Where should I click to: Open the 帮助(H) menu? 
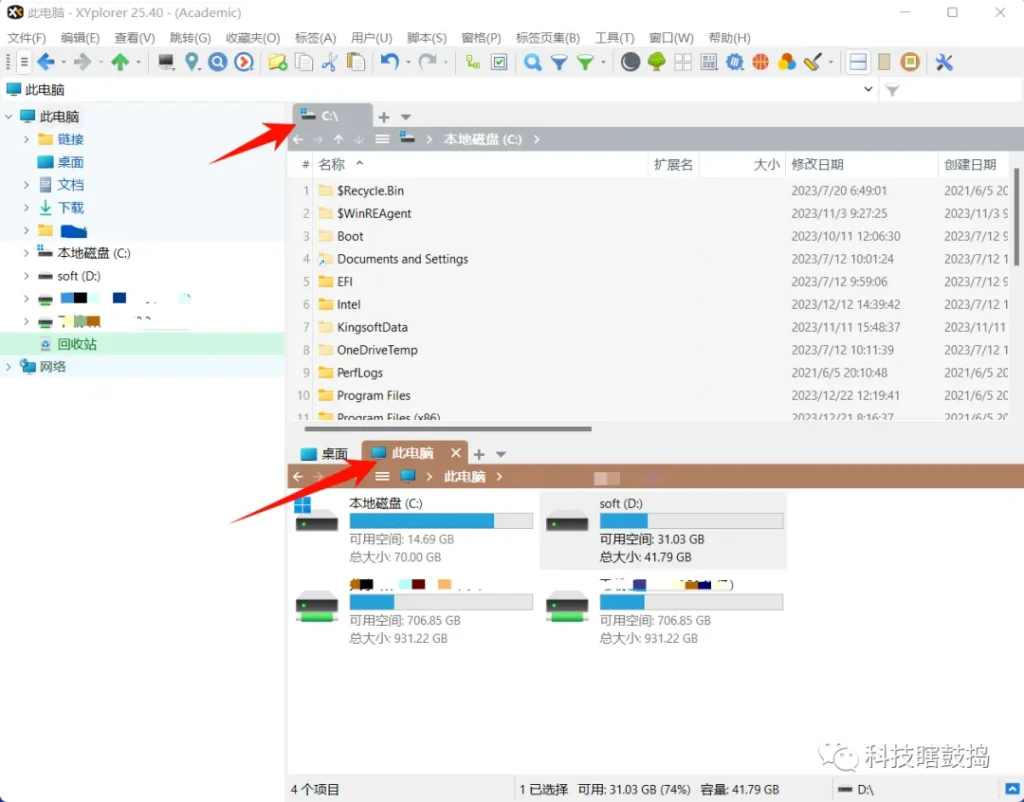[729, 38]
